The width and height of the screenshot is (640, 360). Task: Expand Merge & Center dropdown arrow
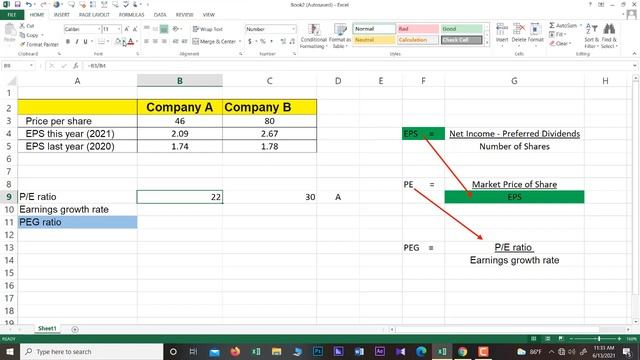[x=240, y=41]
